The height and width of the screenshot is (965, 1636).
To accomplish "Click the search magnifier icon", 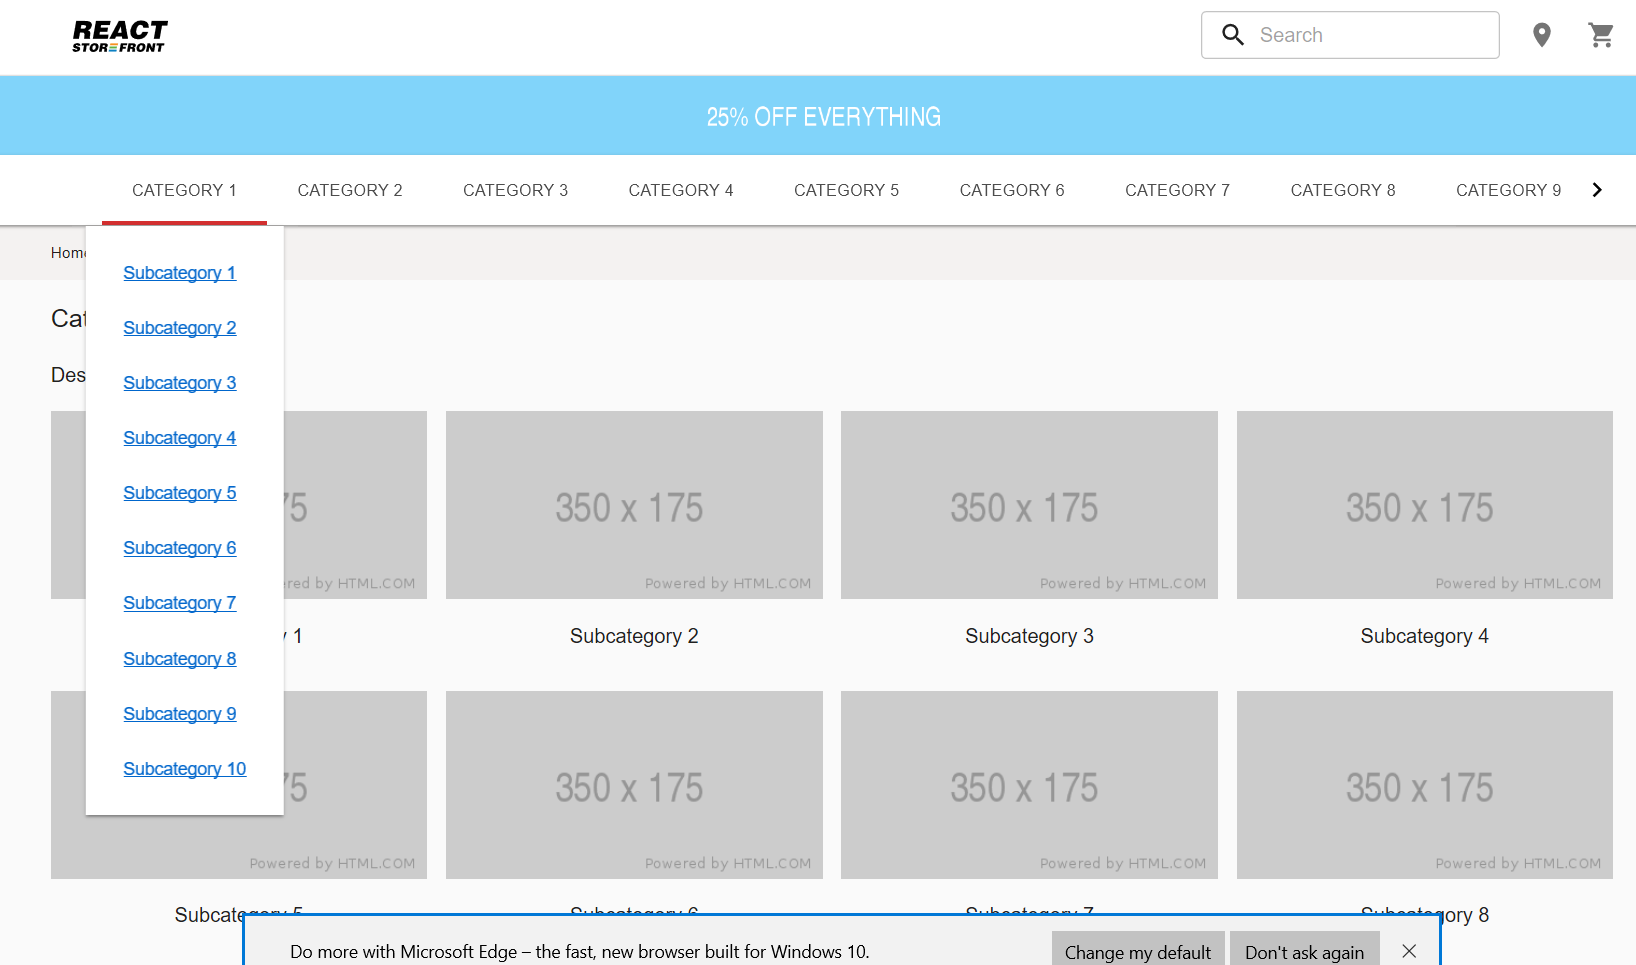I will [1233, 34].
